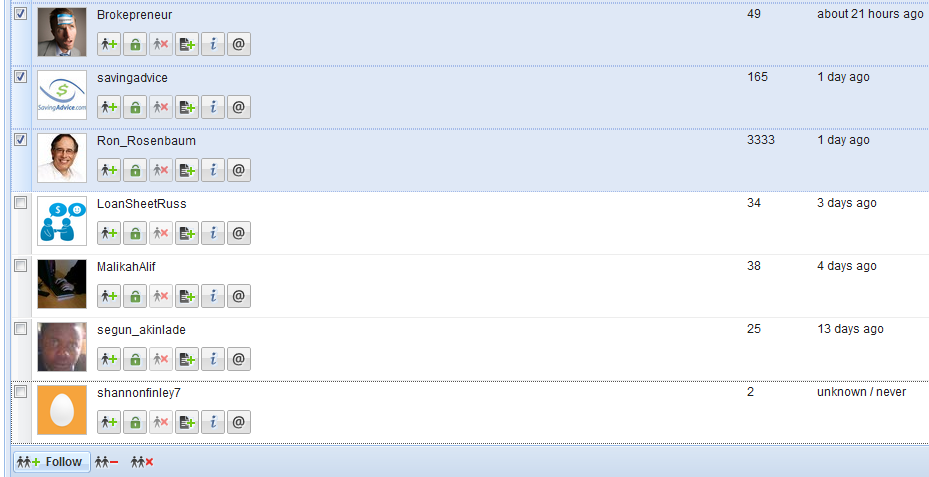Open the segun_akinlade username

[141, 330]
